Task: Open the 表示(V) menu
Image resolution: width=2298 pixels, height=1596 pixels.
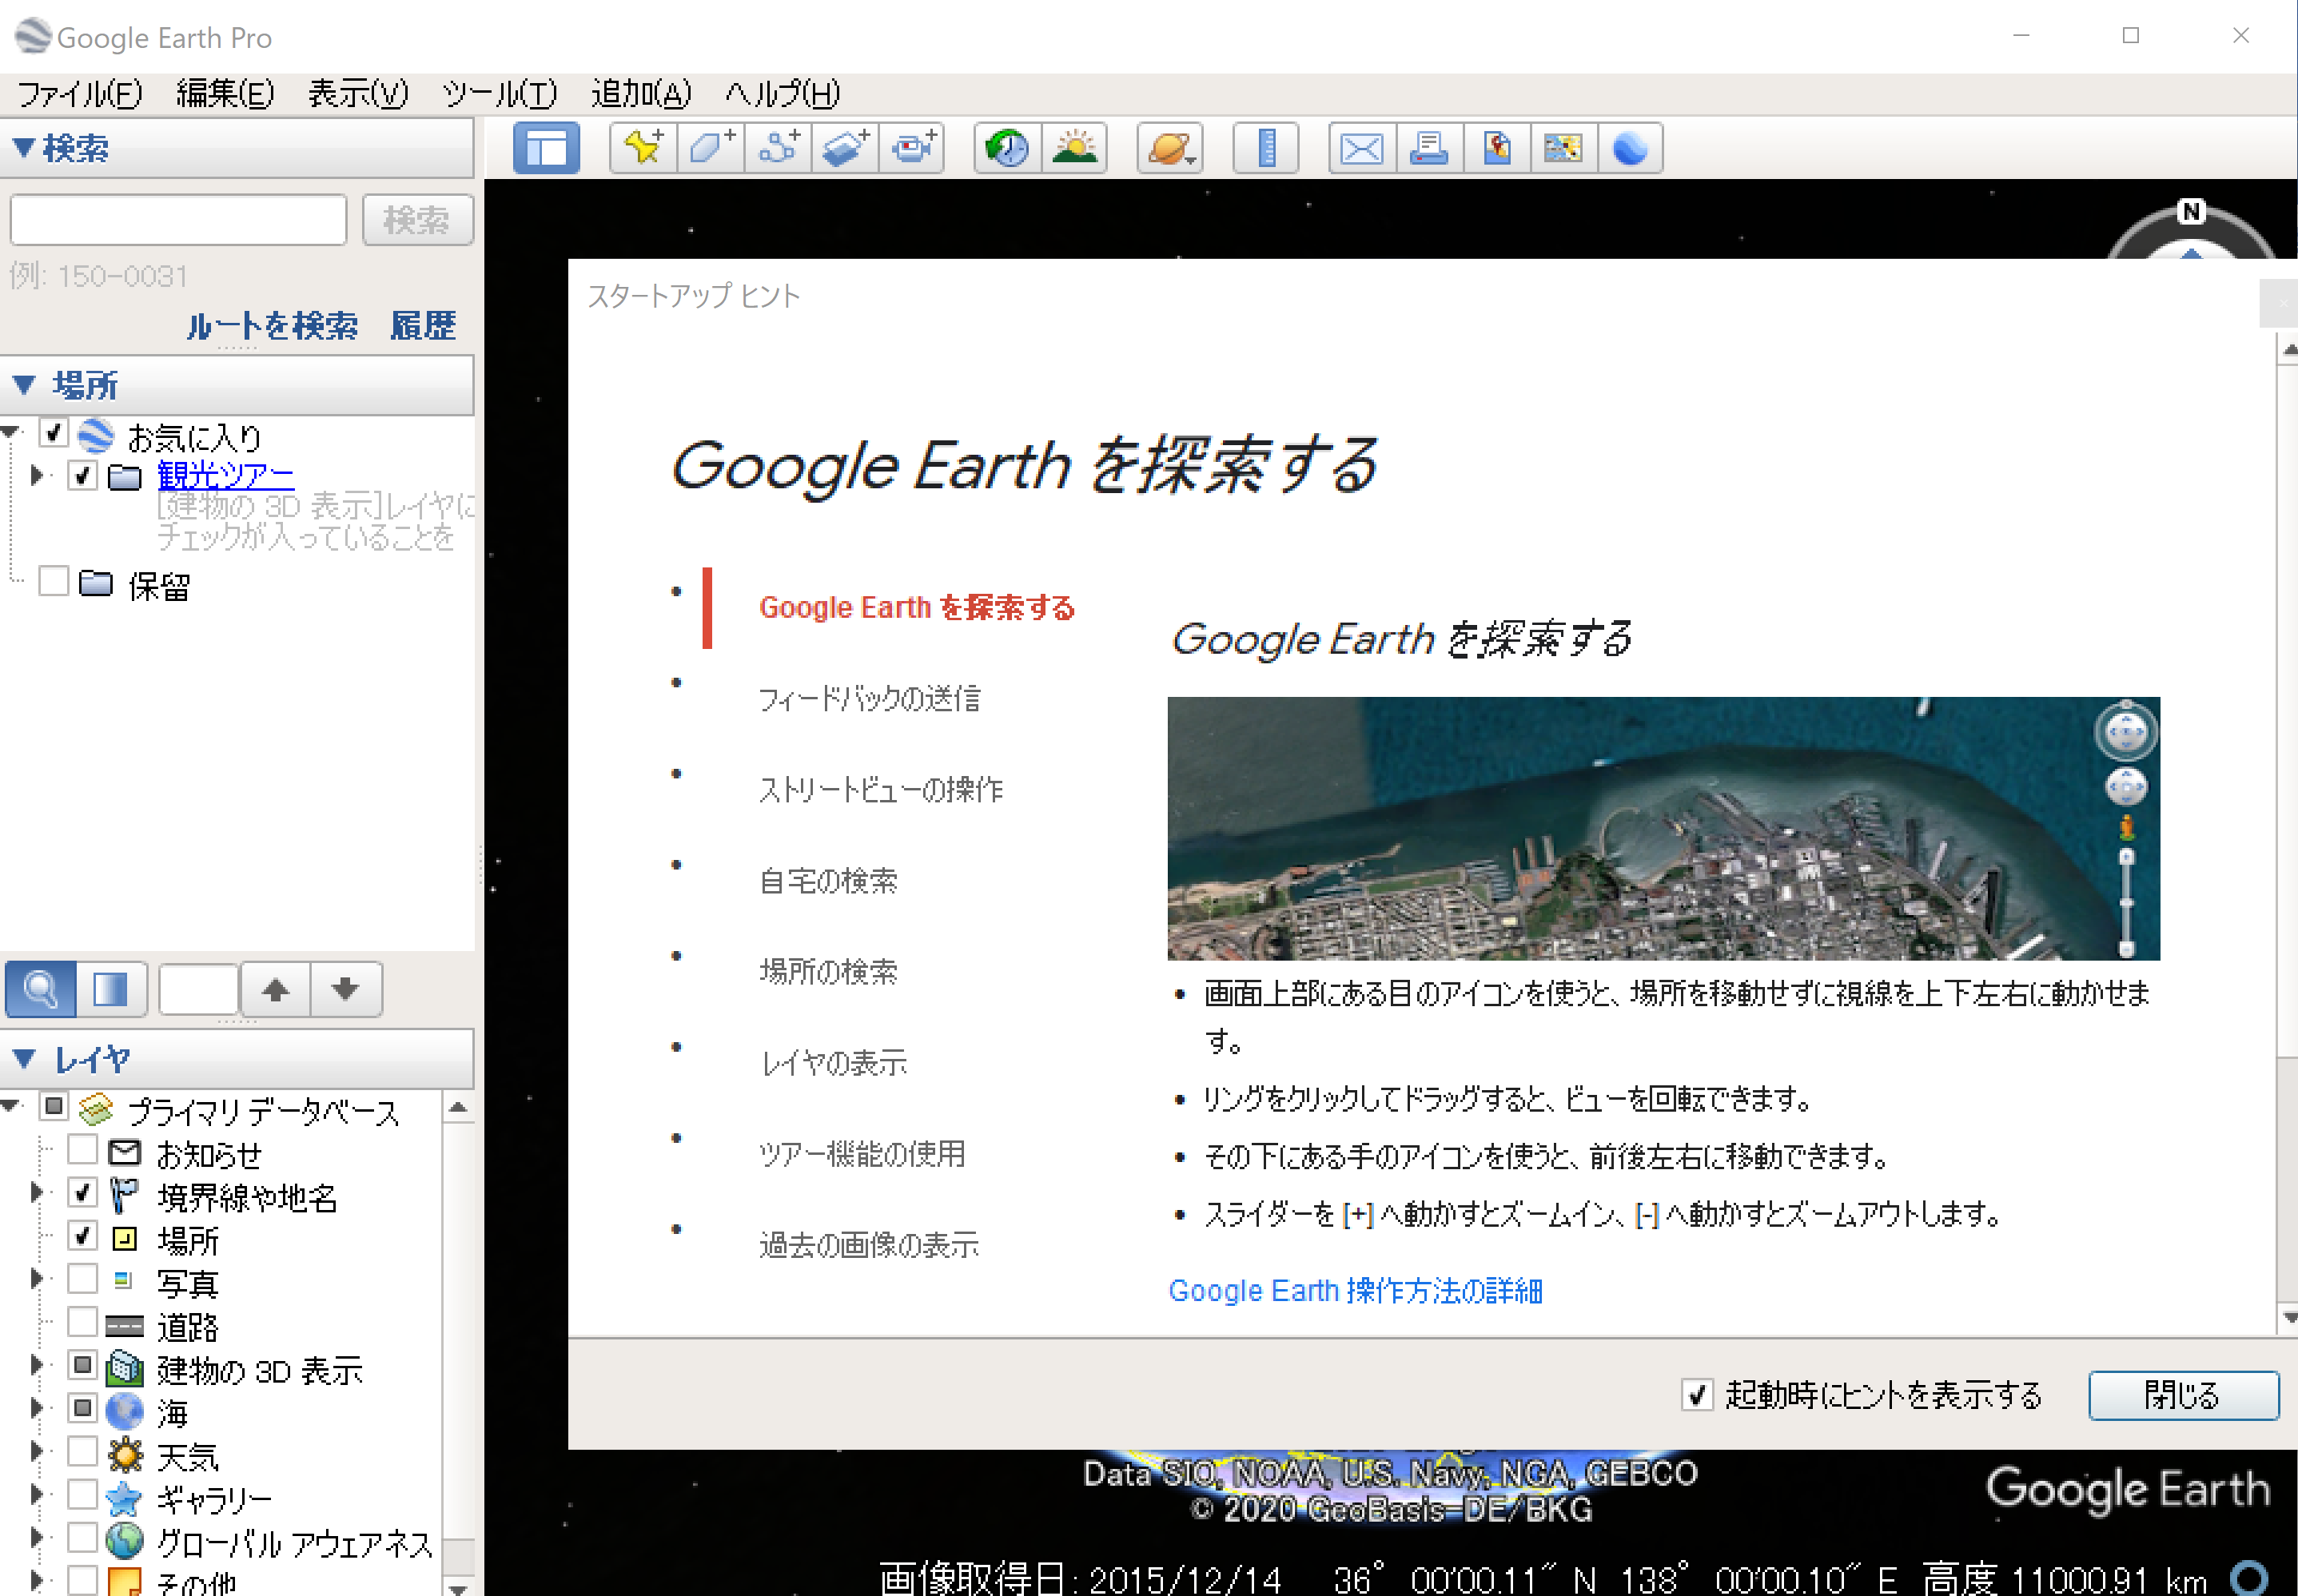Action: click(358, 94)
